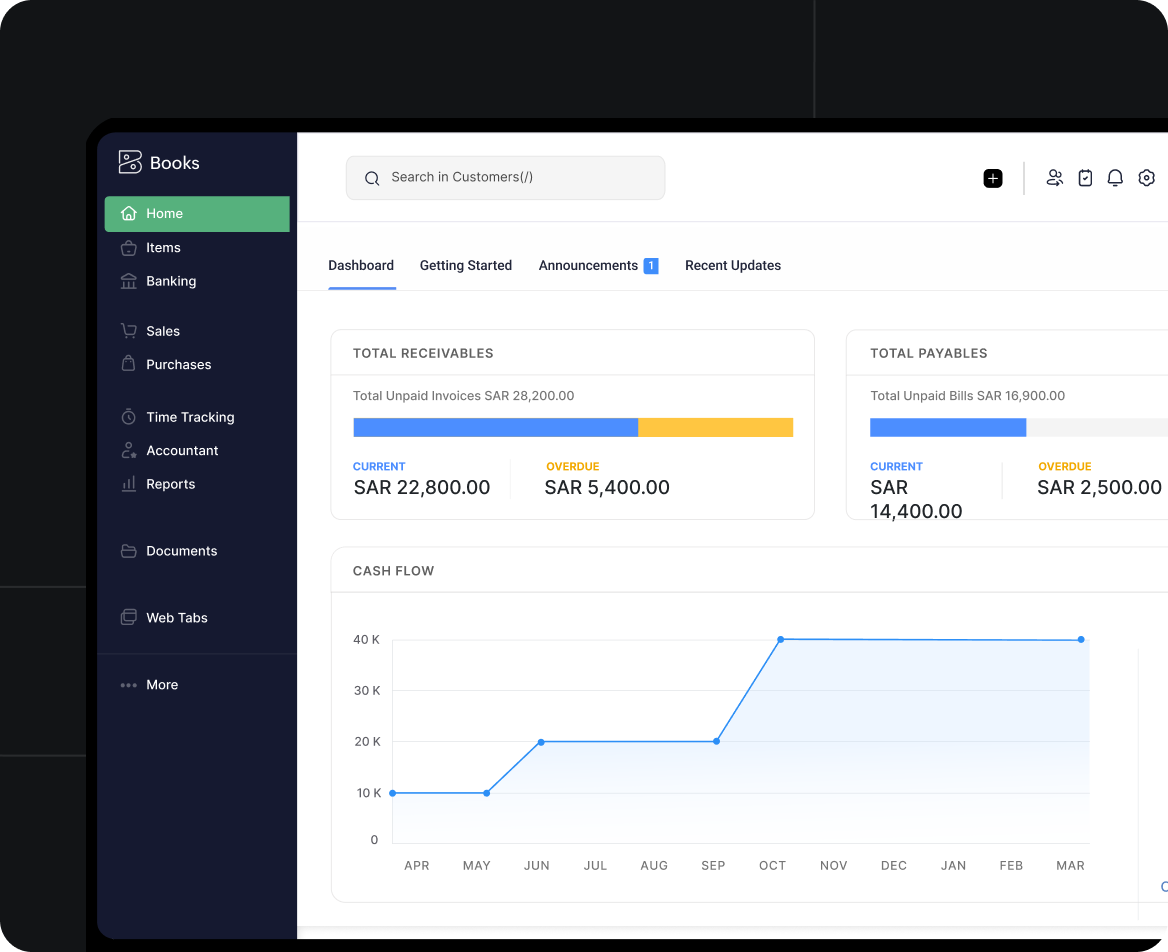Viewport: 1168px width, 952px height.
Task: Click the overdue SAR 5,400.00 amount
Action: tap(607, 488)
